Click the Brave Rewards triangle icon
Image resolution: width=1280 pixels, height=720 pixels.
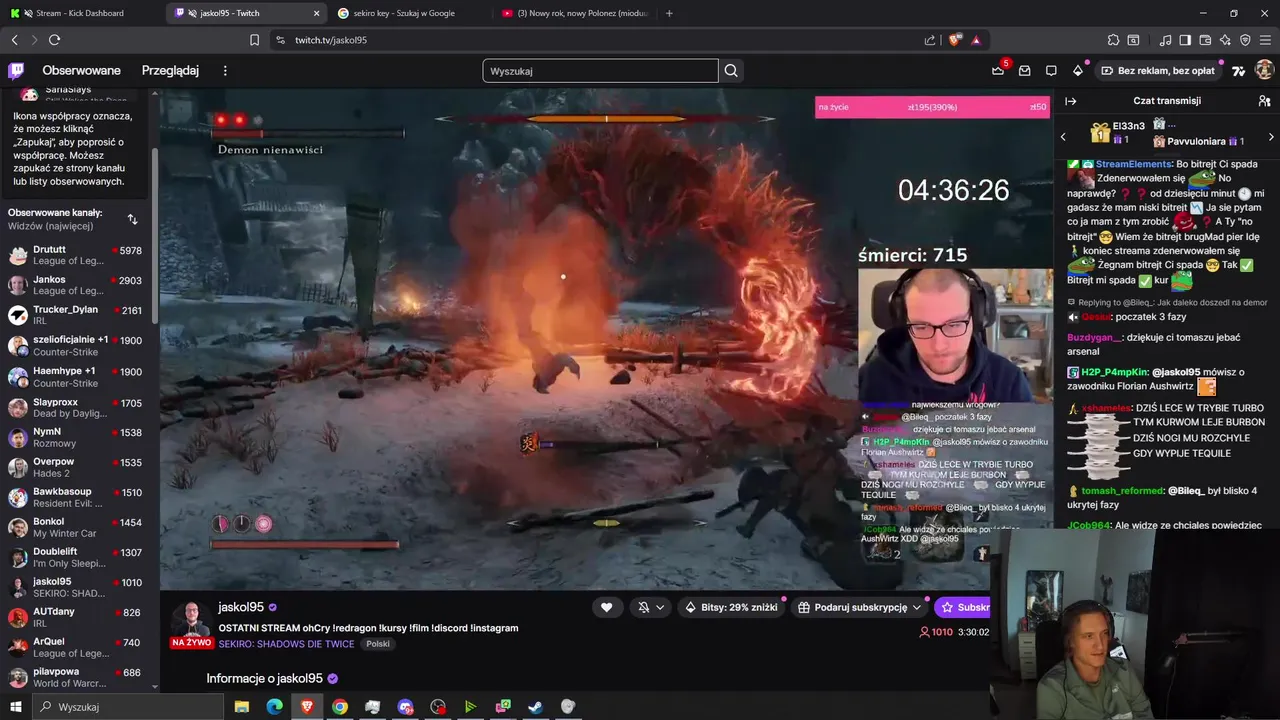976,40
